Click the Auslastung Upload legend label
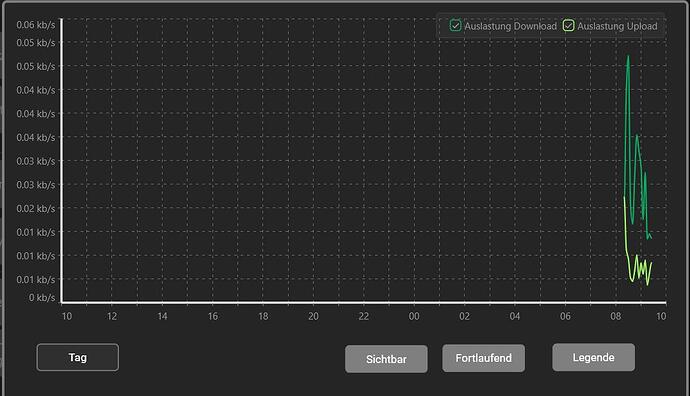690x396 pixels. pyautogui.click(x=617, y=26)
